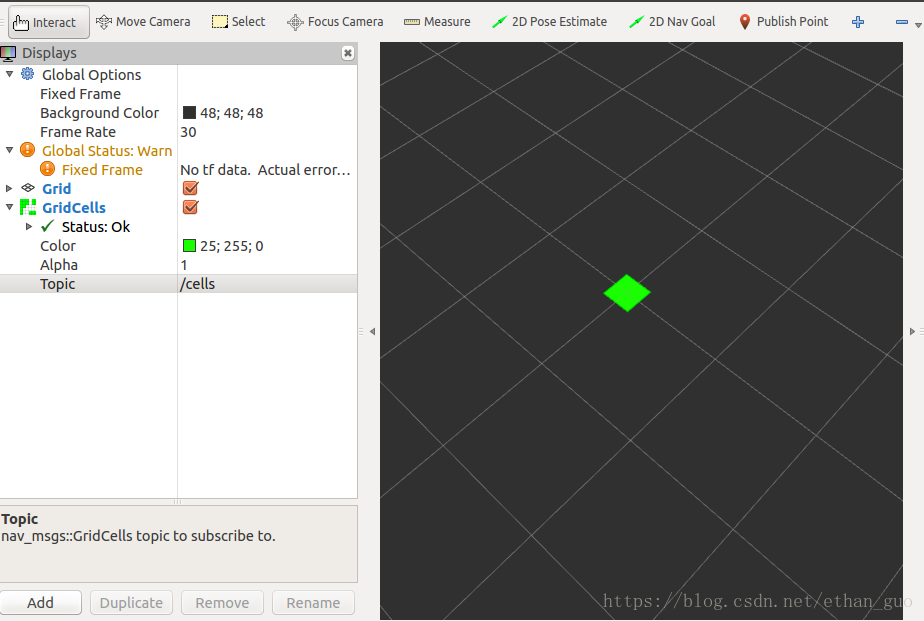Click the Duplicate button
The height and width of the screenshot is (621, 924).
pyautogui.click(x=131, y=603)
